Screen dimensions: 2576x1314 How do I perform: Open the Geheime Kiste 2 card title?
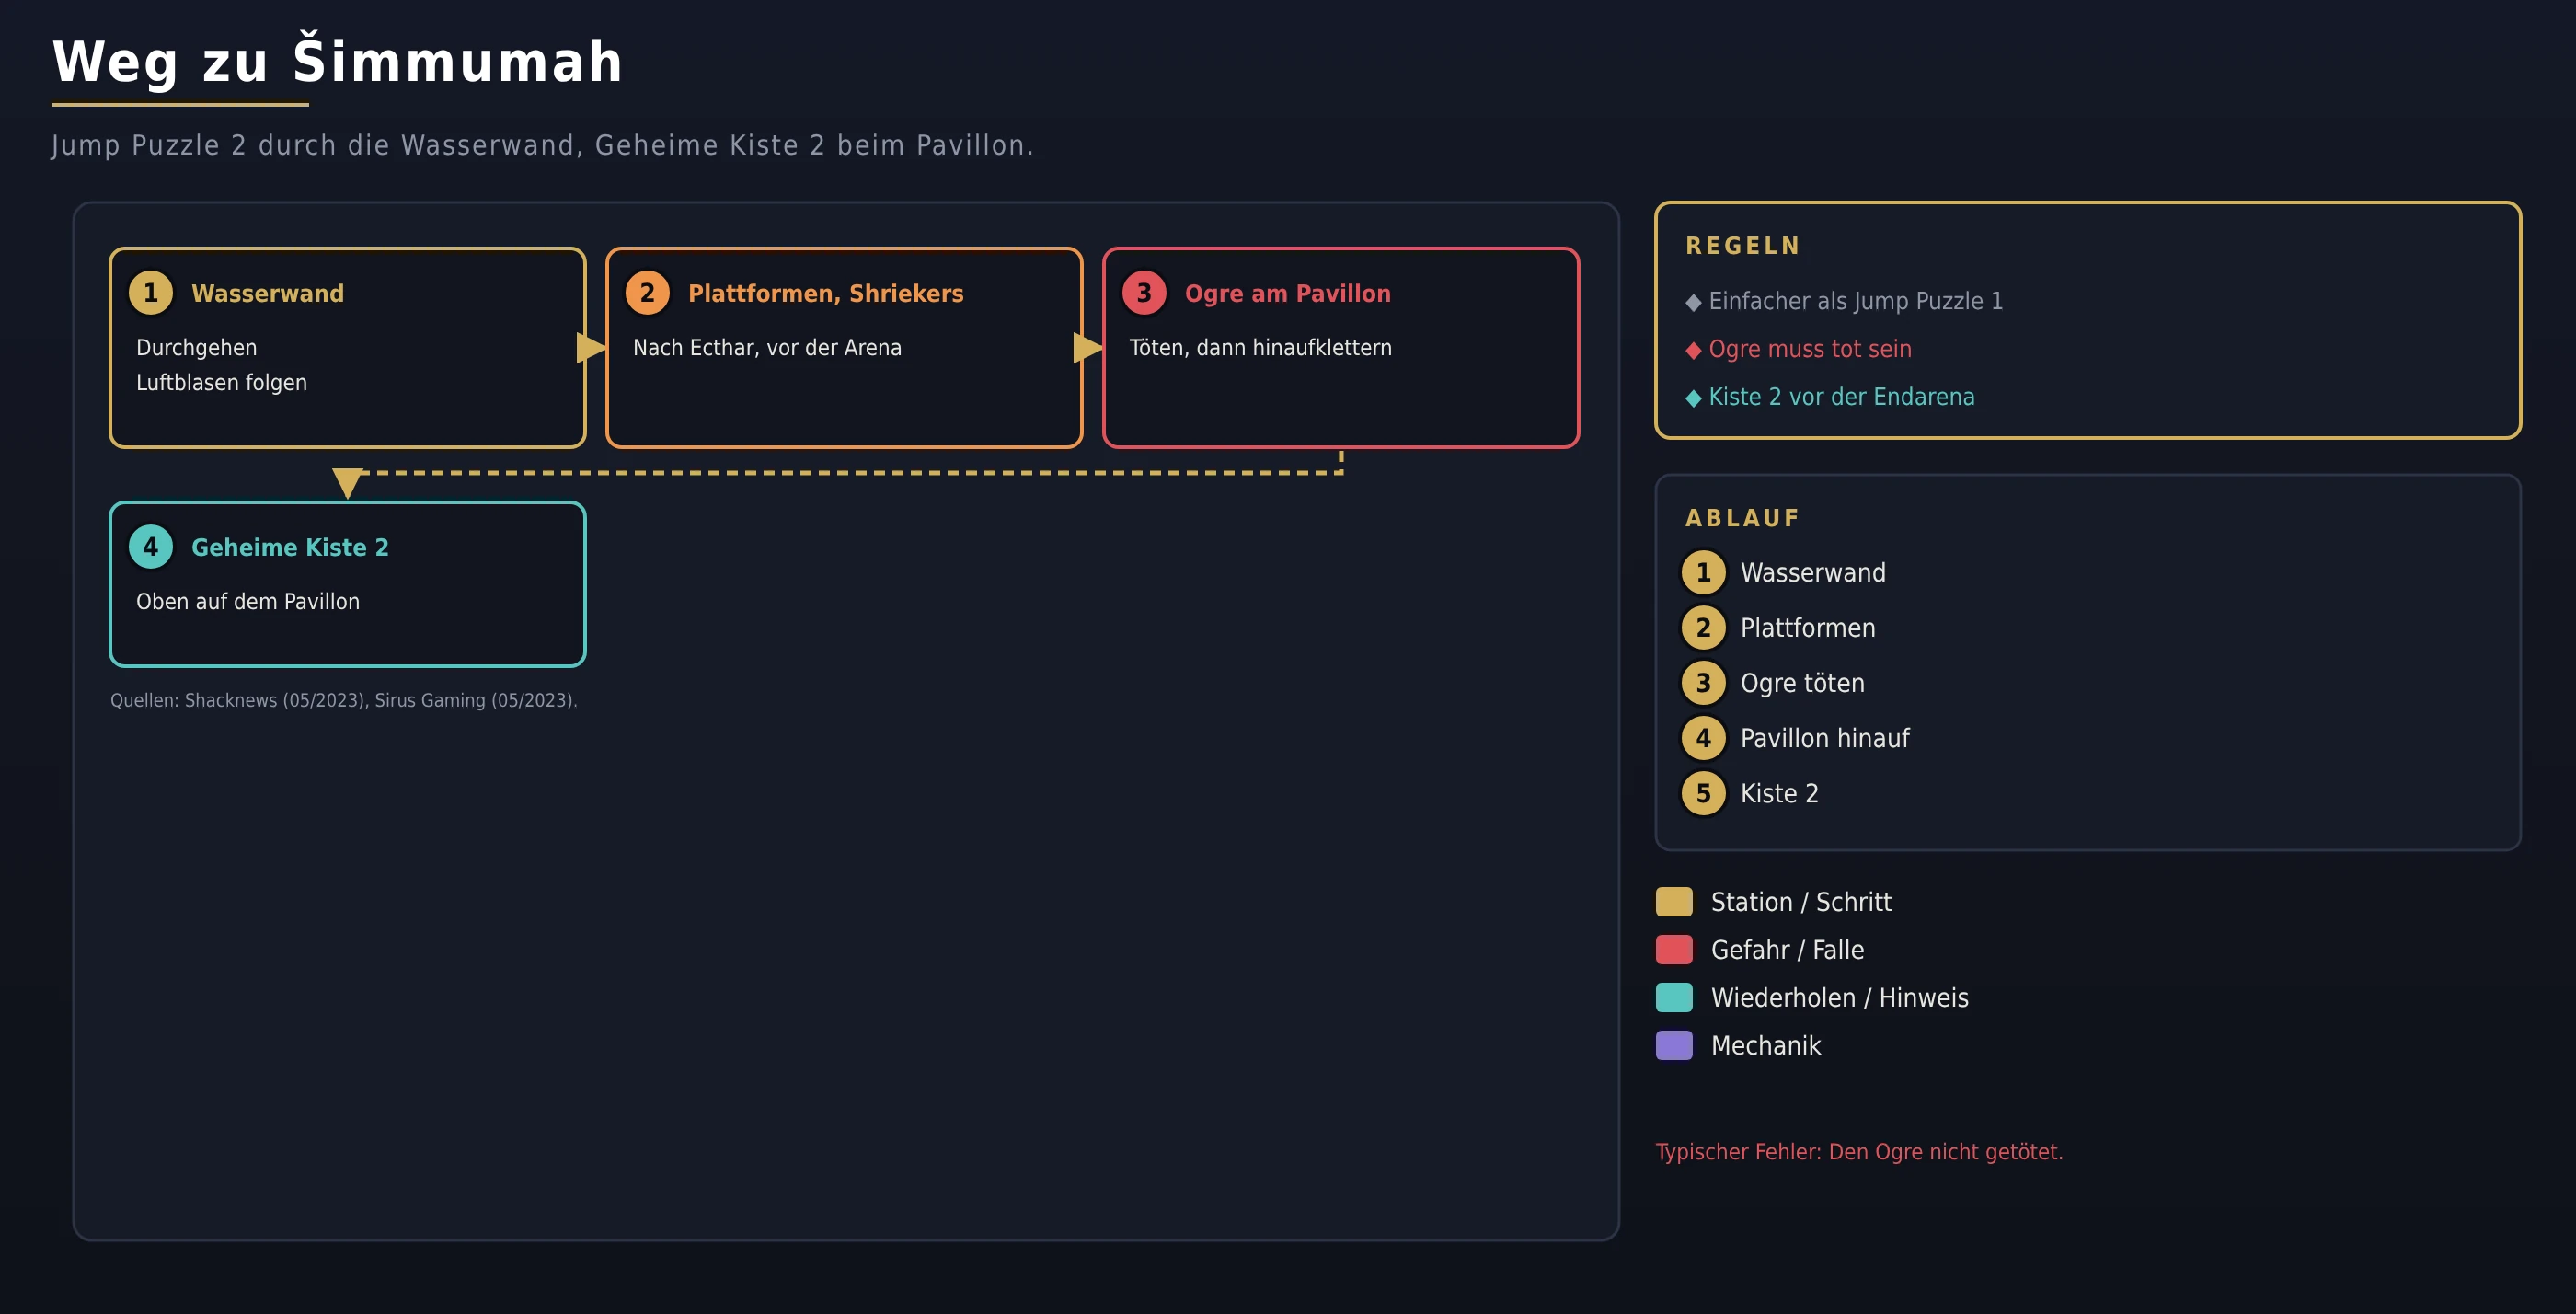point(290,547)
